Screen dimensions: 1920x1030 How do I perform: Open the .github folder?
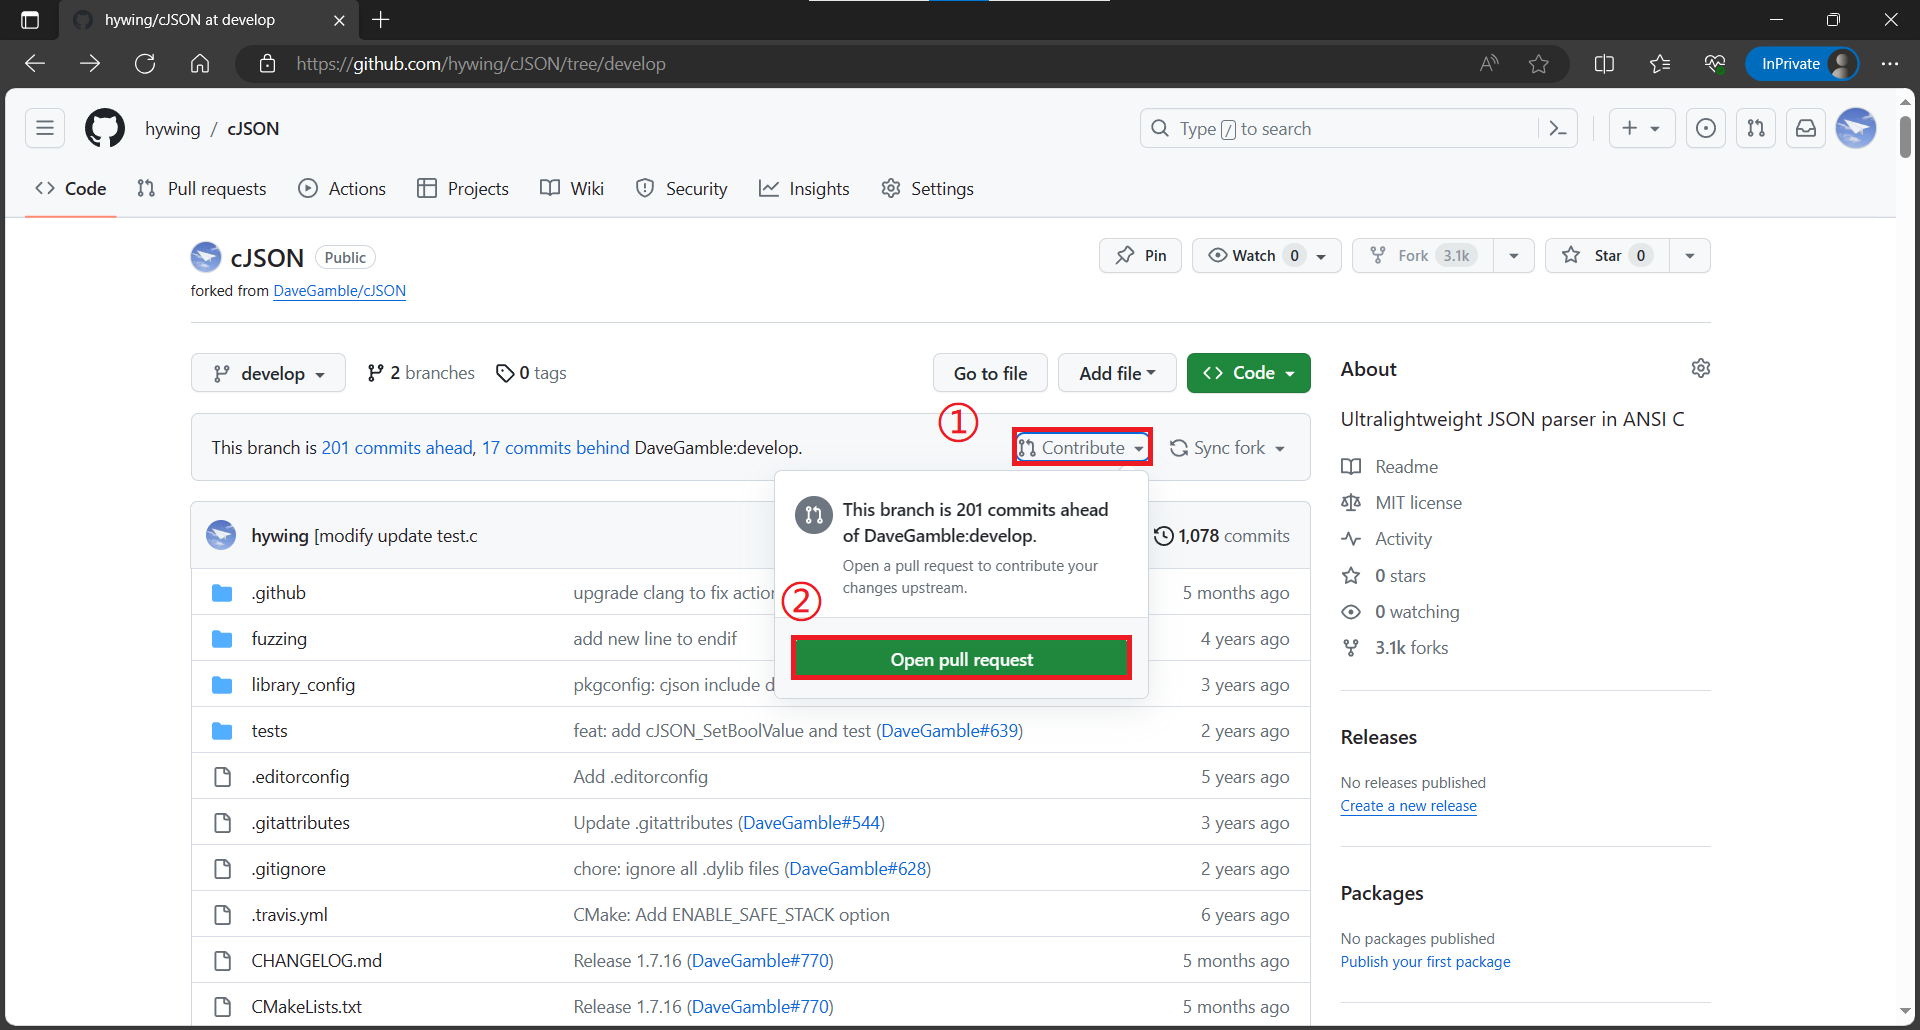[279, 592]
